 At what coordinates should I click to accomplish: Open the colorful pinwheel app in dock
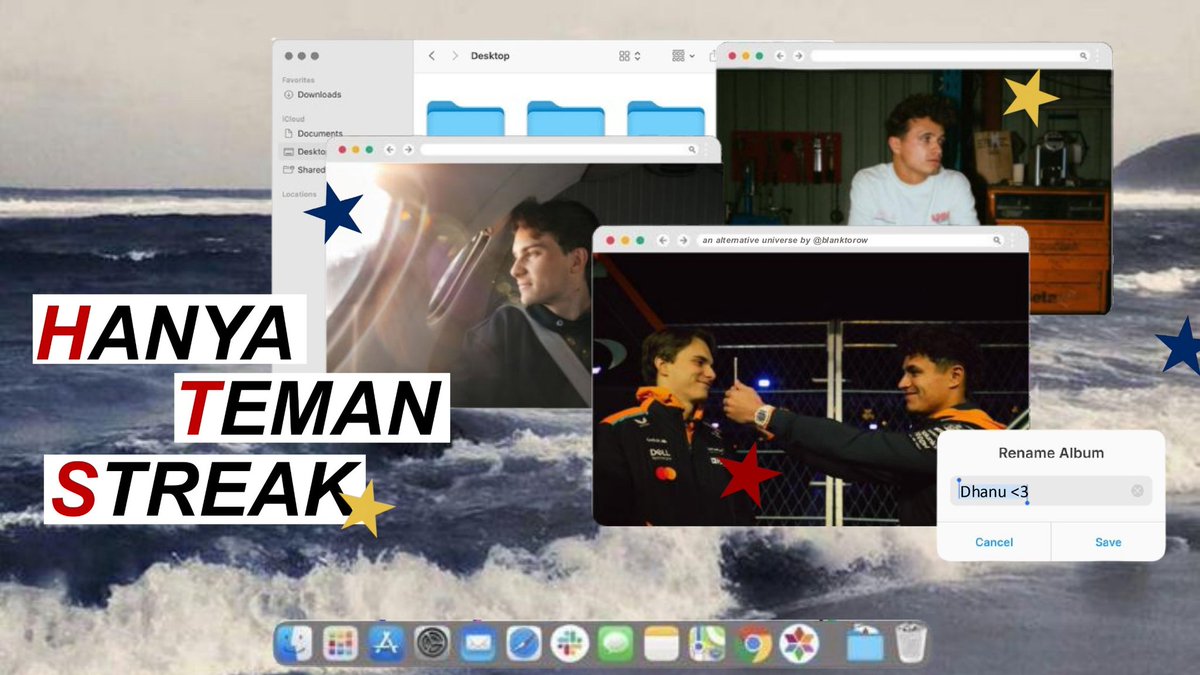[x=800, y=644]
